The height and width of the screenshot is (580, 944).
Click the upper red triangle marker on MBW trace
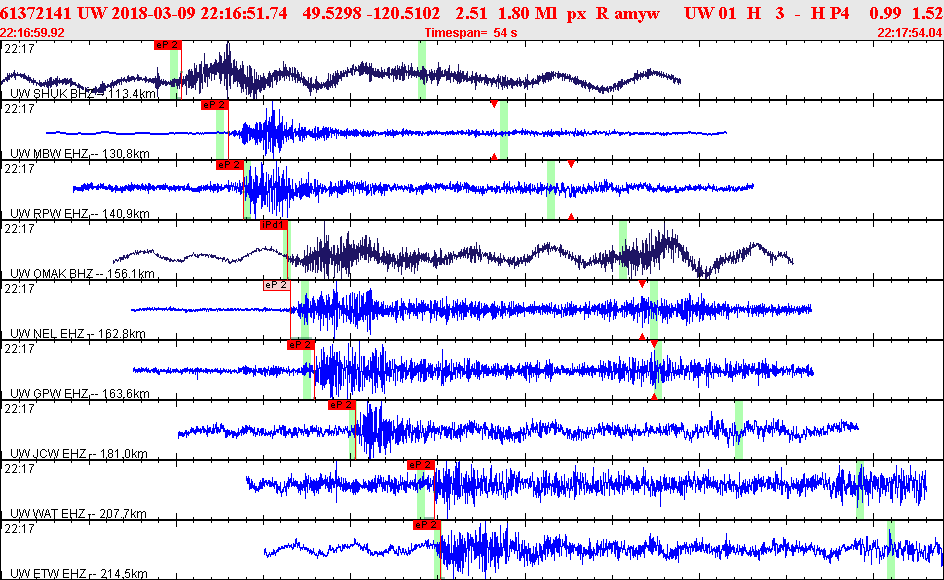click(494, 104)
